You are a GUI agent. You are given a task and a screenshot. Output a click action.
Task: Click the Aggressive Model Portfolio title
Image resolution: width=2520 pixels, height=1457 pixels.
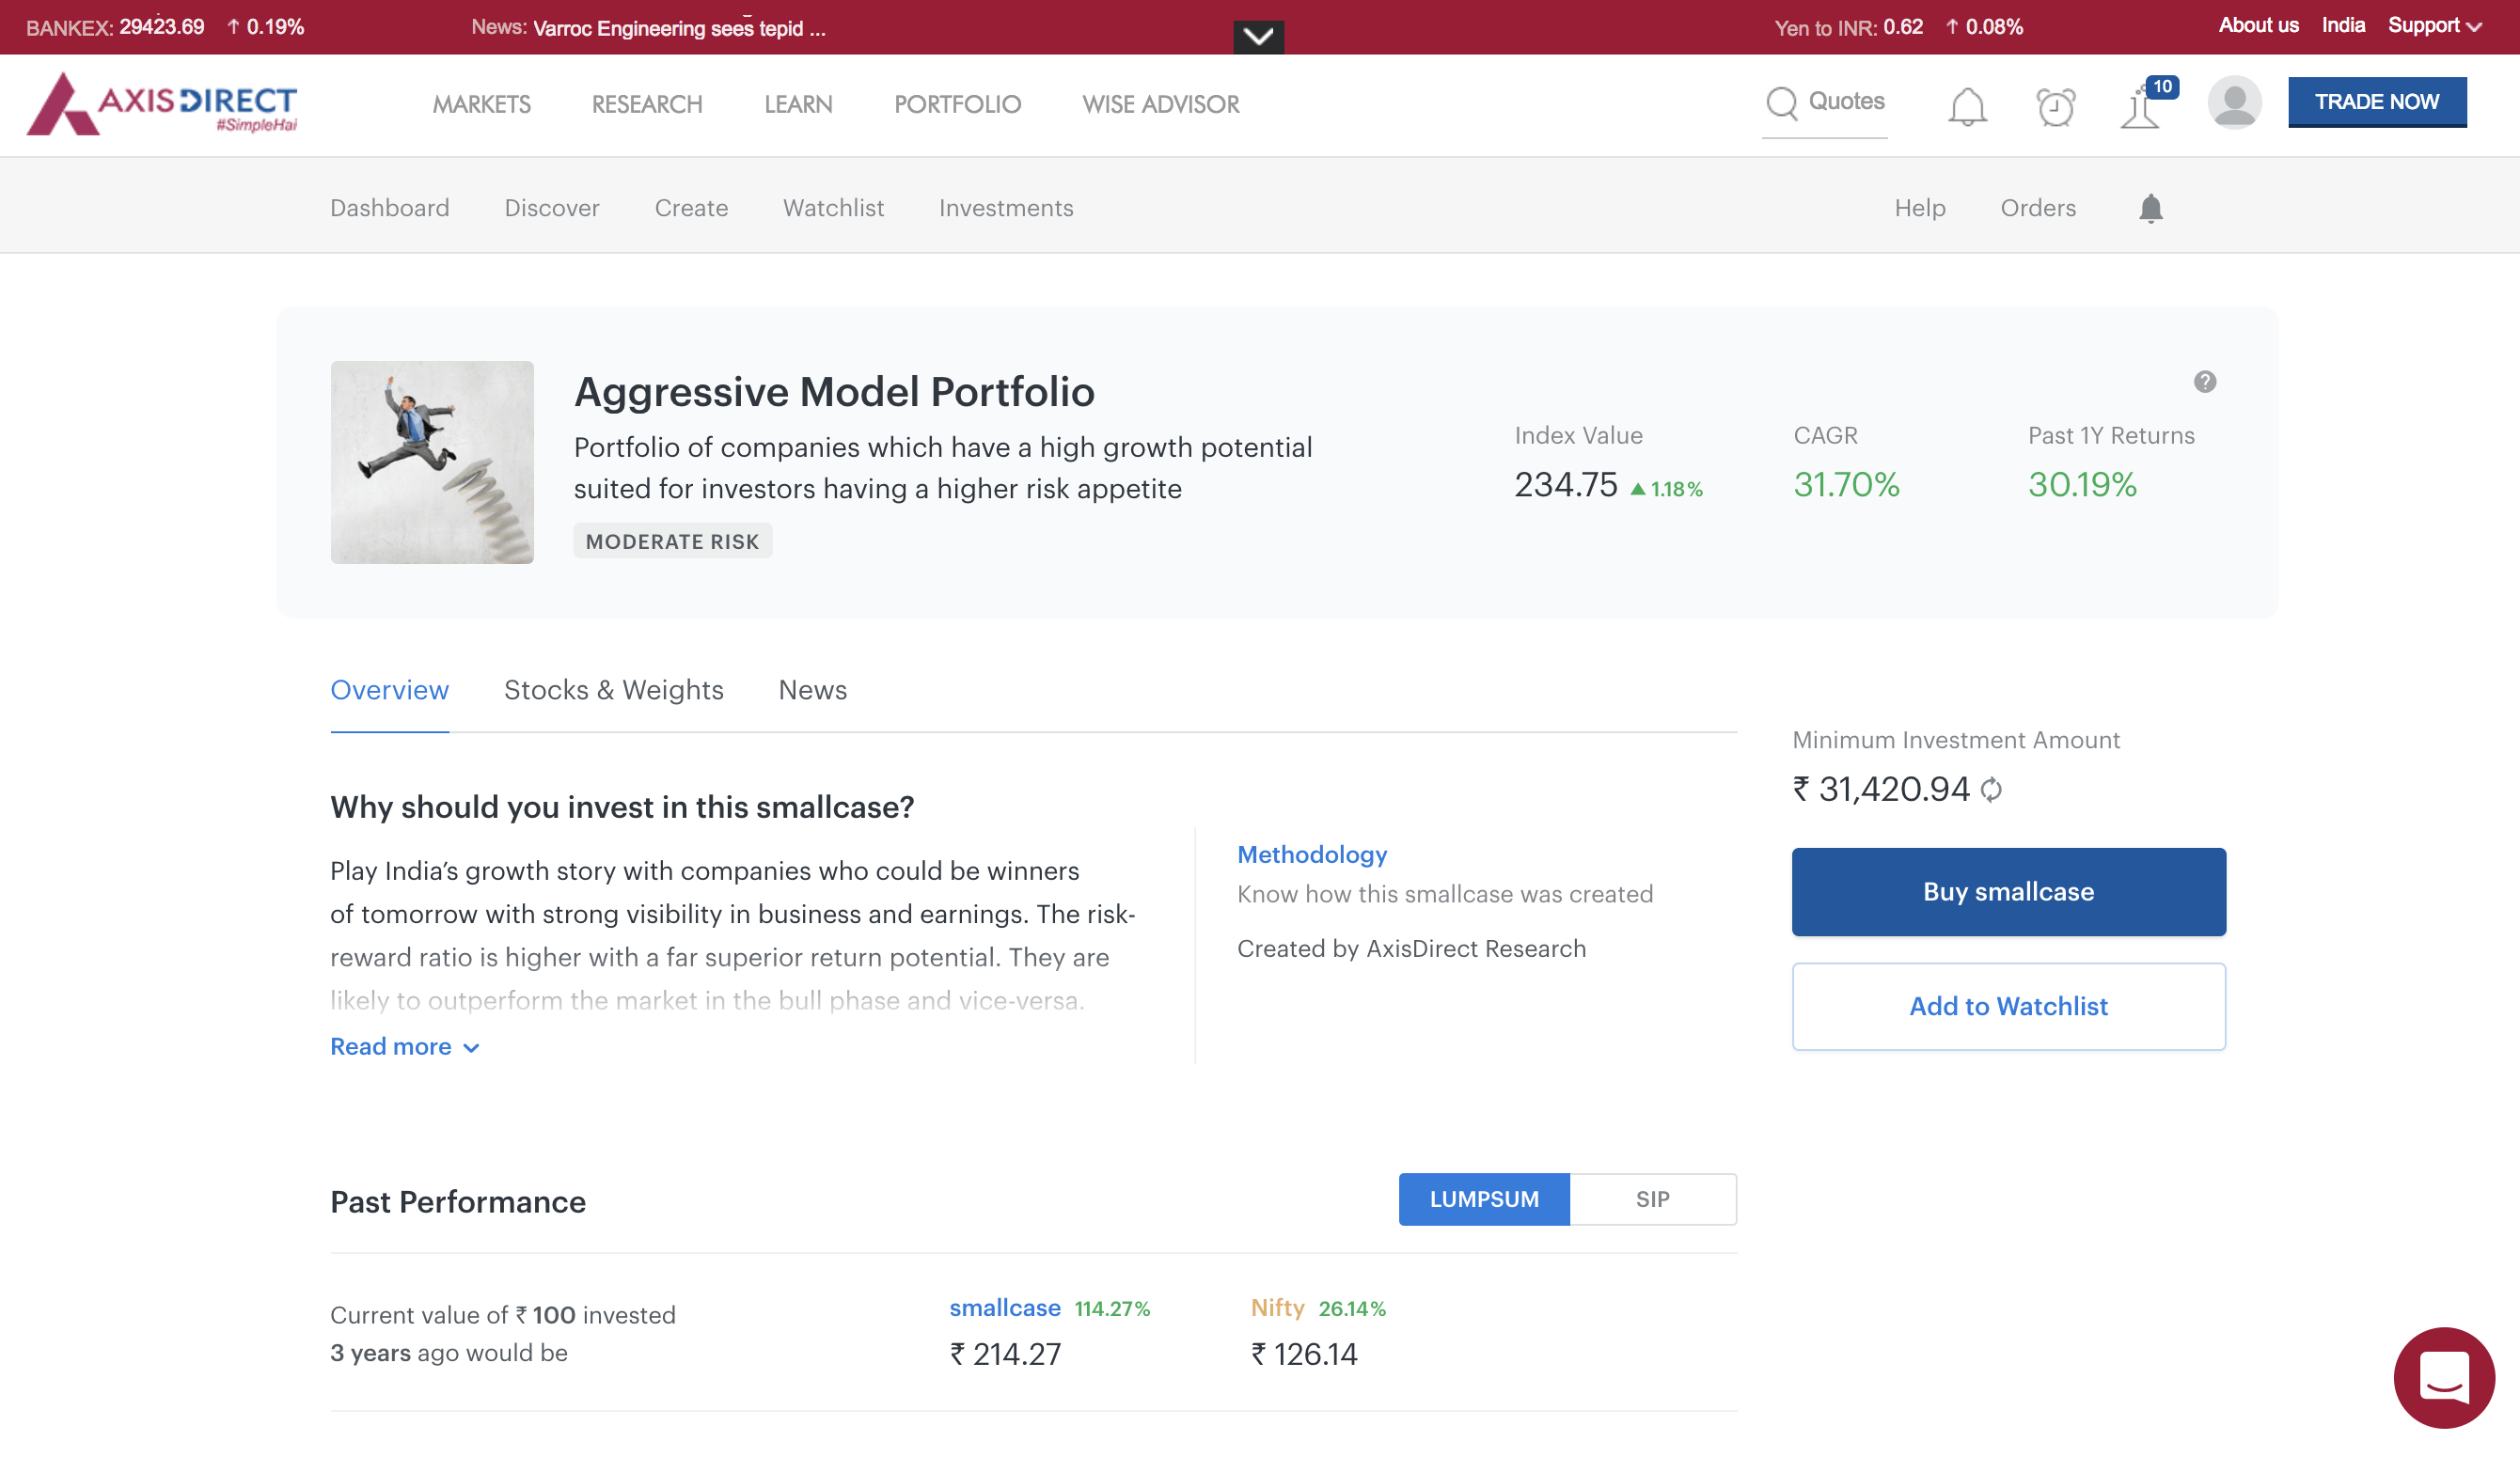834,392
